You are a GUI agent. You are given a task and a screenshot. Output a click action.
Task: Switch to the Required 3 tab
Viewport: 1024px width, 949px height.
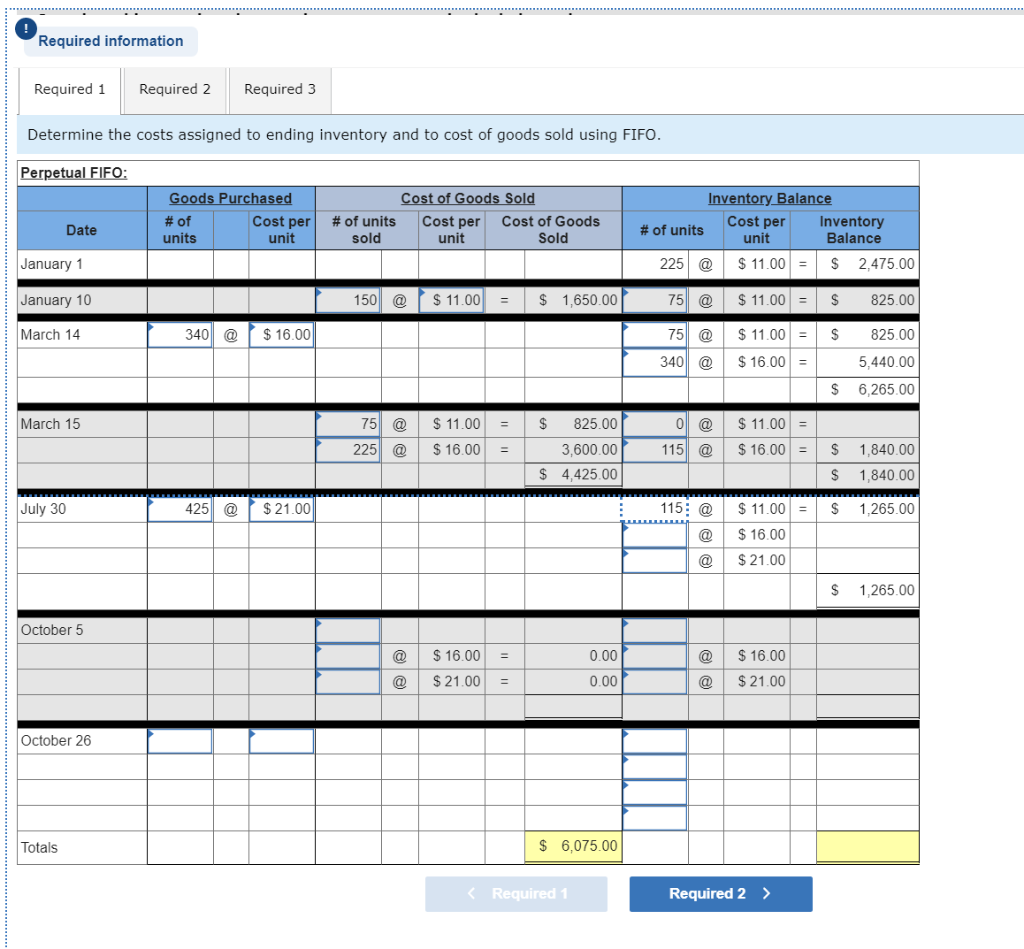tap(280, 89)
